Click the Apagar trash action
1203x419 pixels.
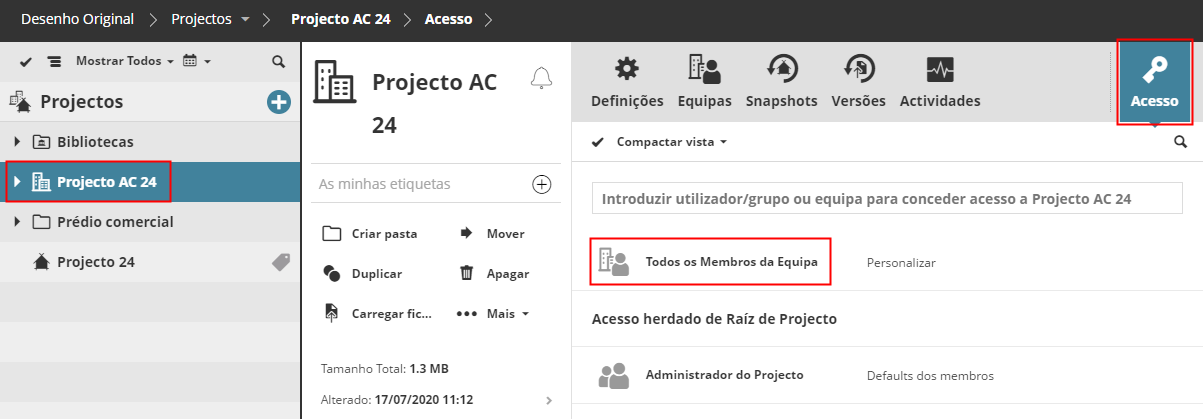(494, 273)
